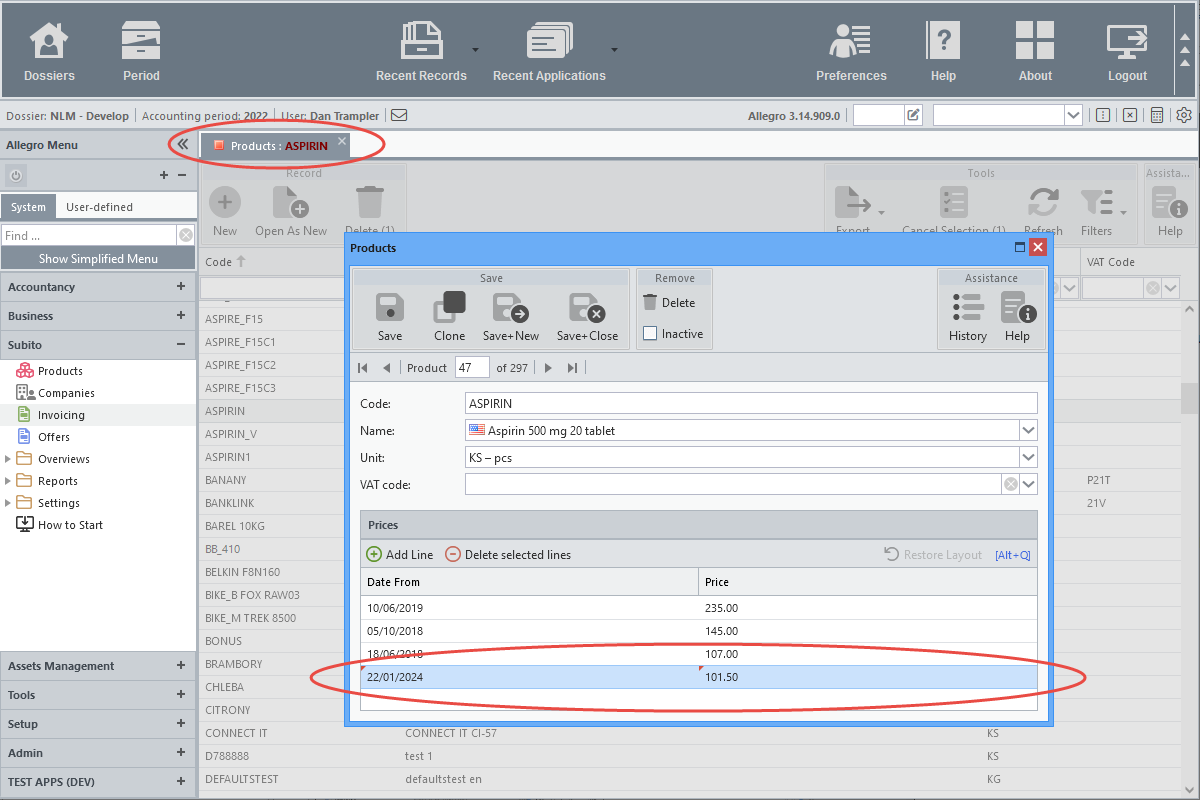Open the settings gear in status bar
Image resolution: width=1200 pixels, height=800 pixels.
(x=1184, y=115)
